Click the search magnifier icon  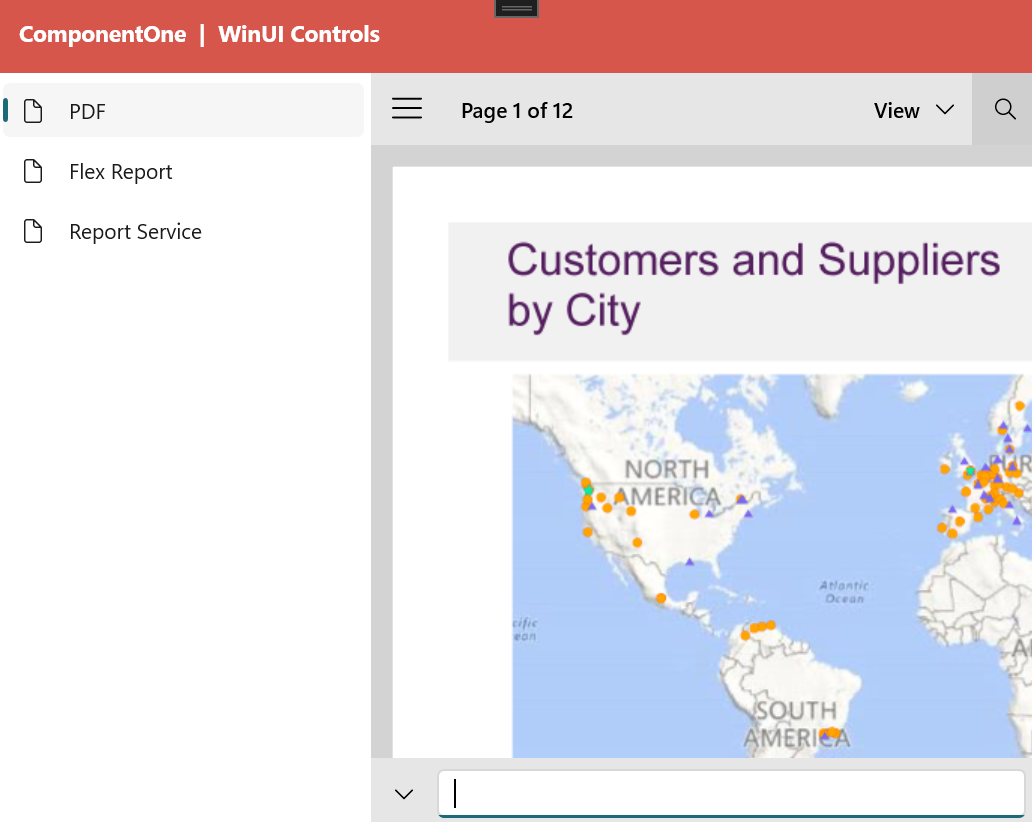tap(1005, 110)
